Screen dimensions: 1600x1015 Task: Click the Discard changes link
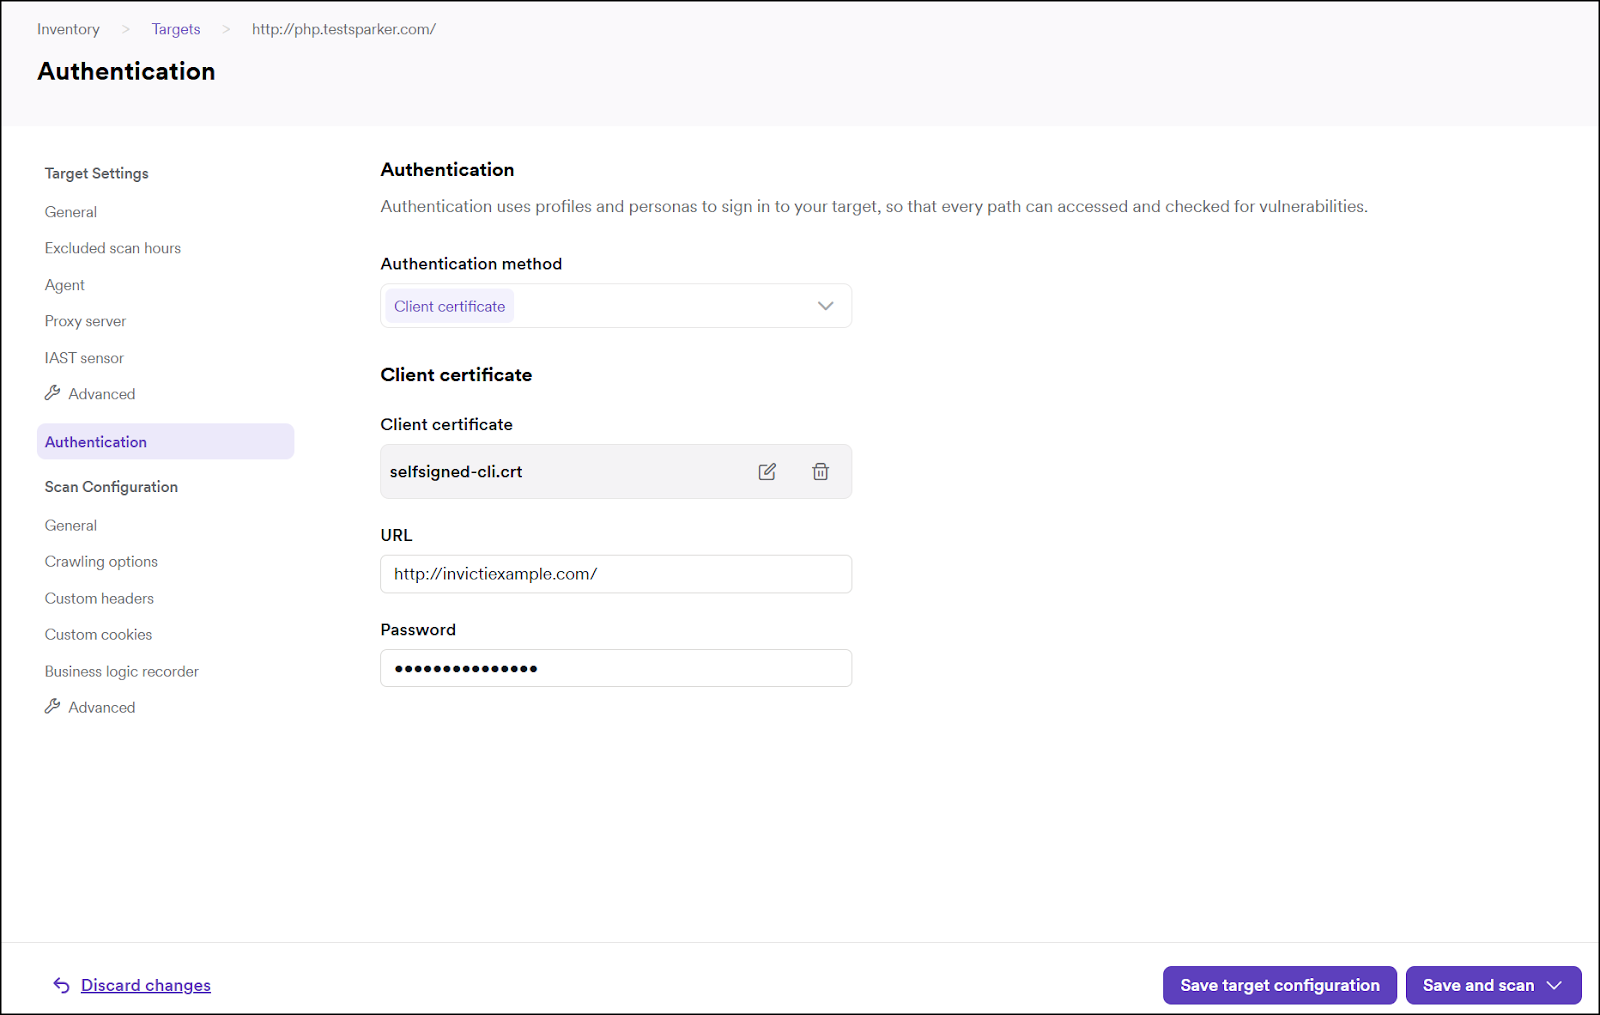point(146,985)
